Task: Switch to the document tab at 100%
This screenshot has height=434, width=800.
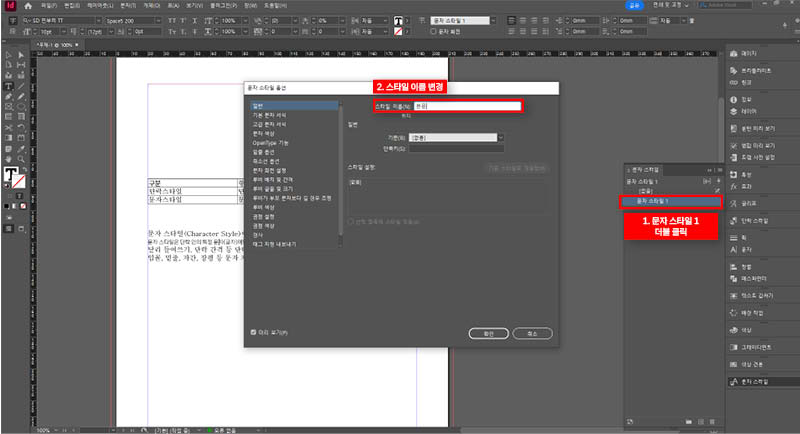Action: tap(56, 45)
